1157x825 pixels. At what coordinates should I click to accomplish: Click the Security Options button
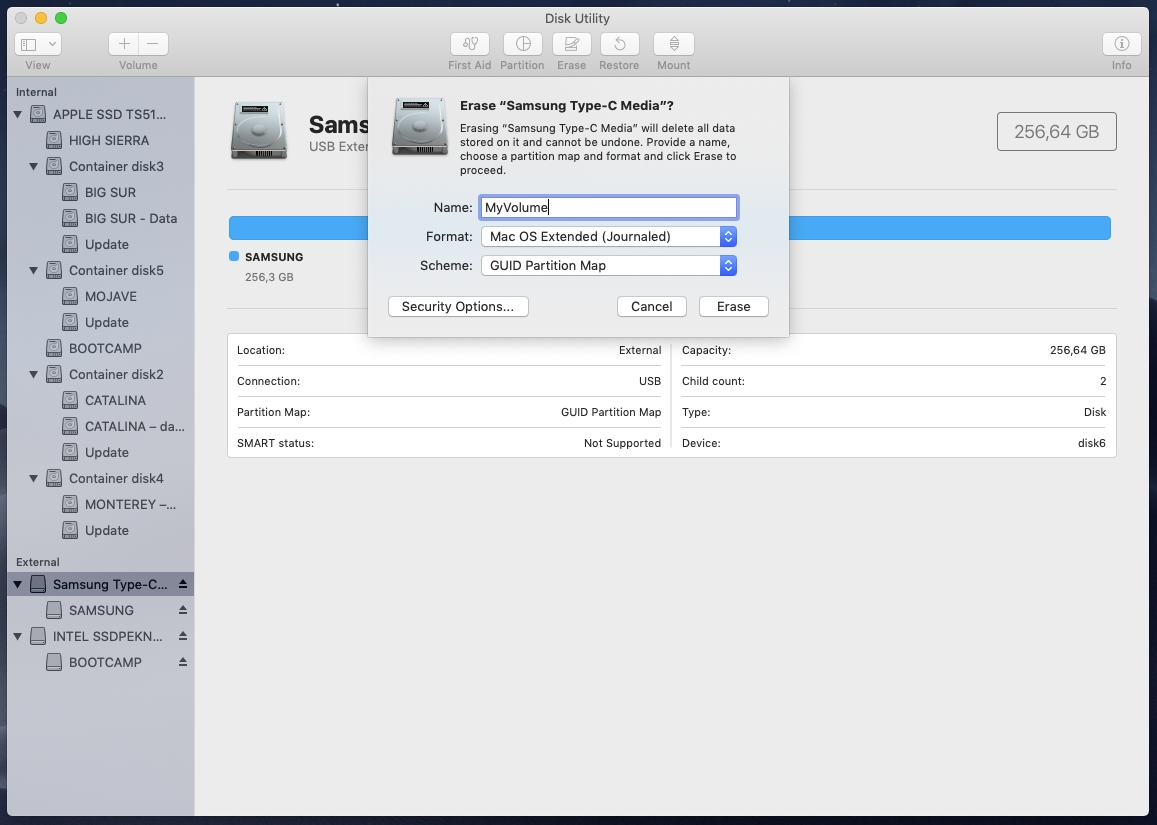458,306
